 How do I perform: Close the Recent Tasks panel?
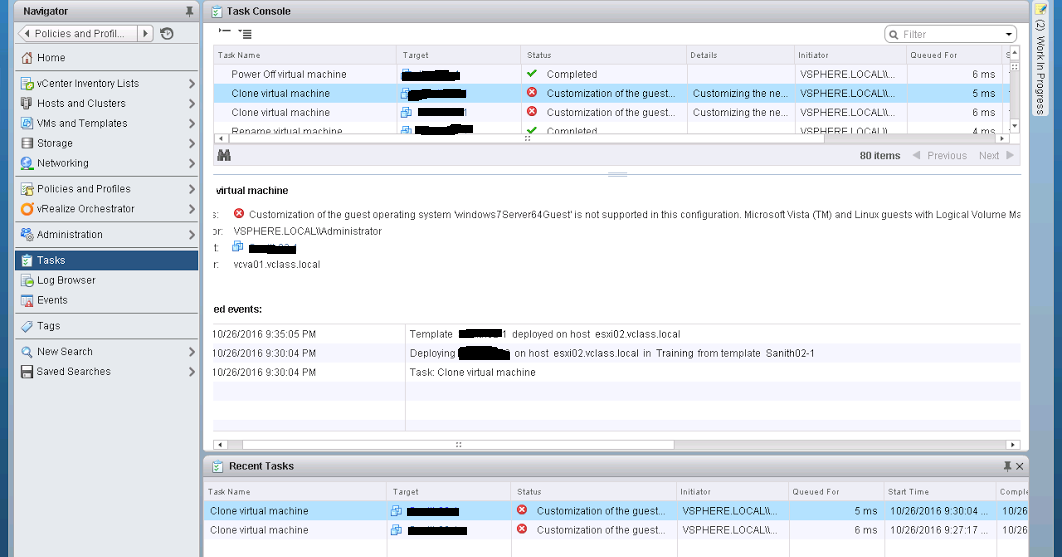(x=1020, y=466)
